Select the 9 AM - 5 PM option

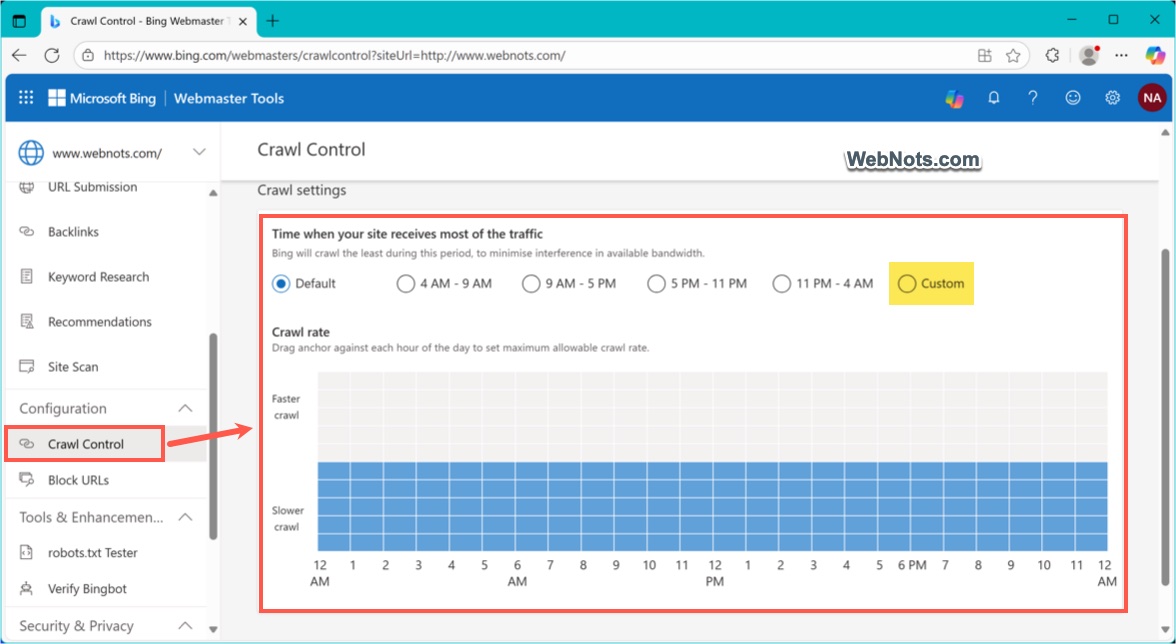point(531,283)
